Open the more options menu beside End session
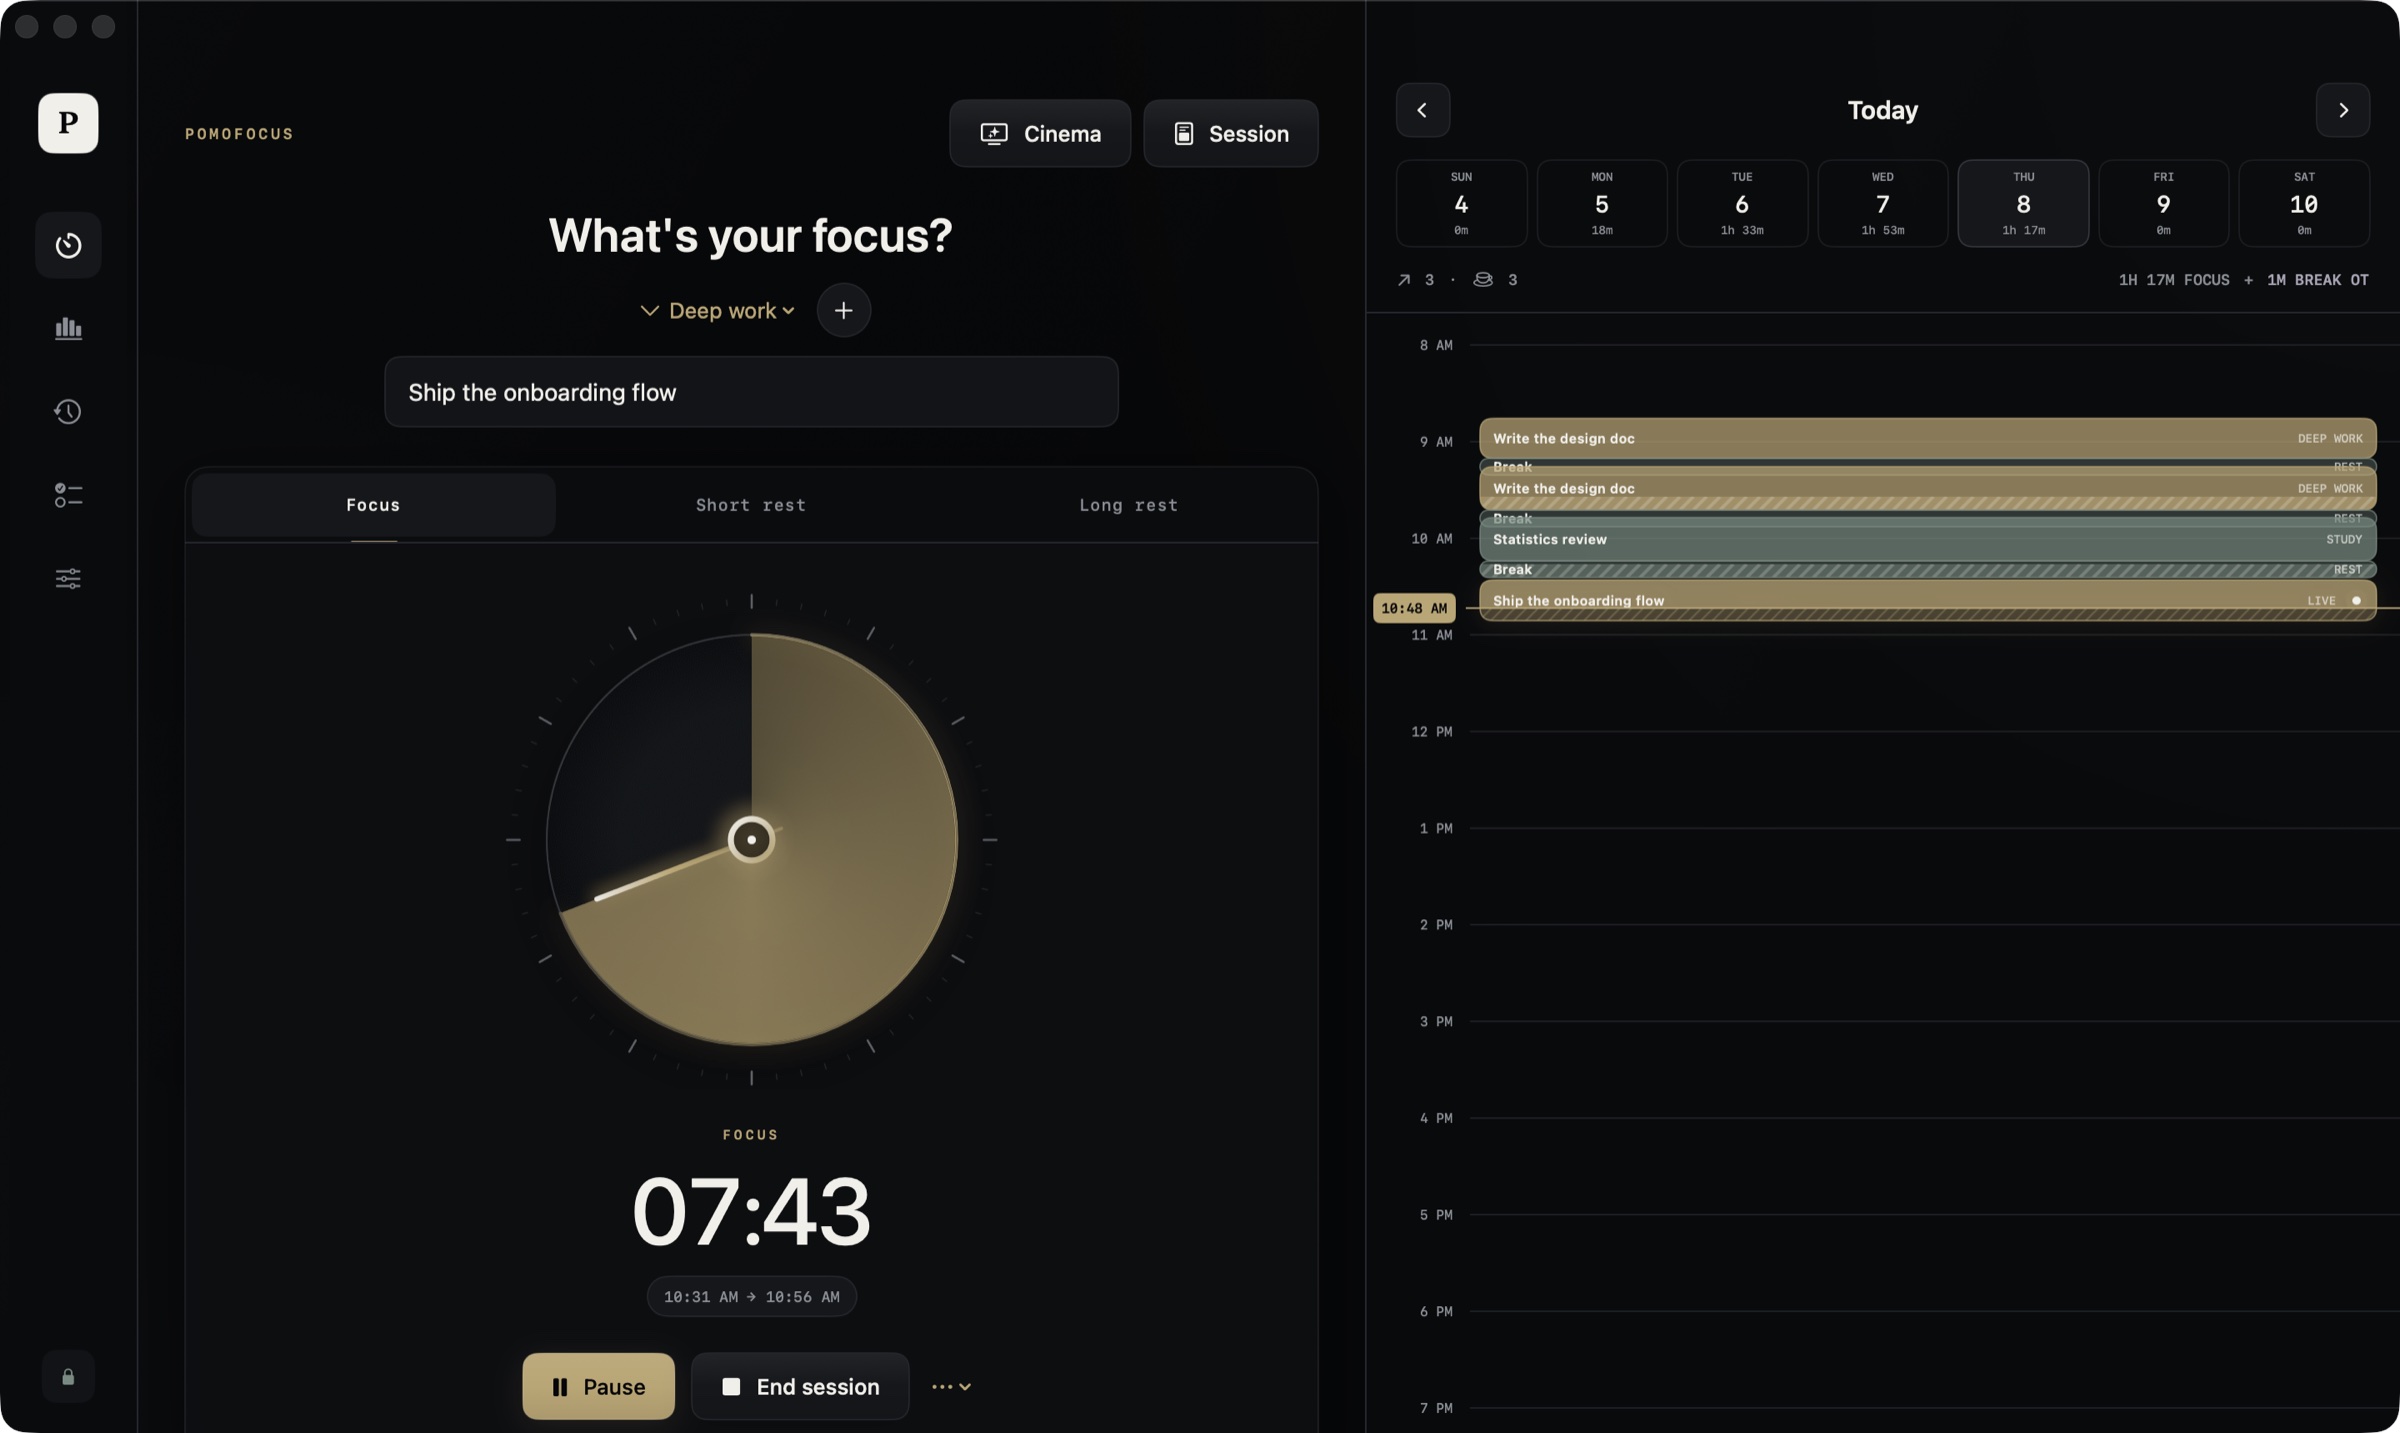Image resolution: width=2400 pixels, height=1433 pixels. tap(951, 1386)
